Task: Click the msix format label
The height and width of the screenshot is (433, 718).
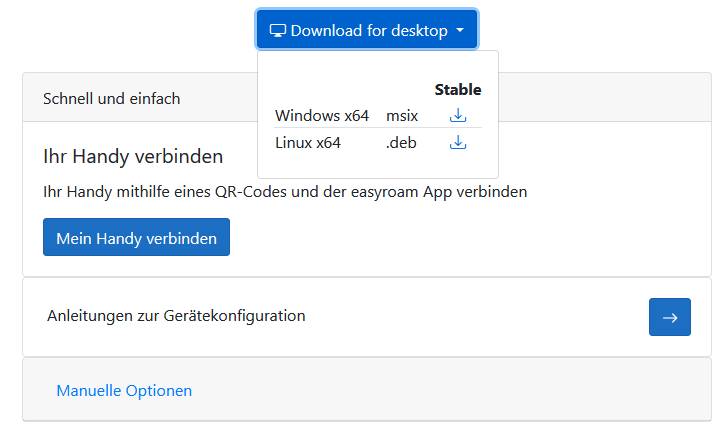Action: 402,116
